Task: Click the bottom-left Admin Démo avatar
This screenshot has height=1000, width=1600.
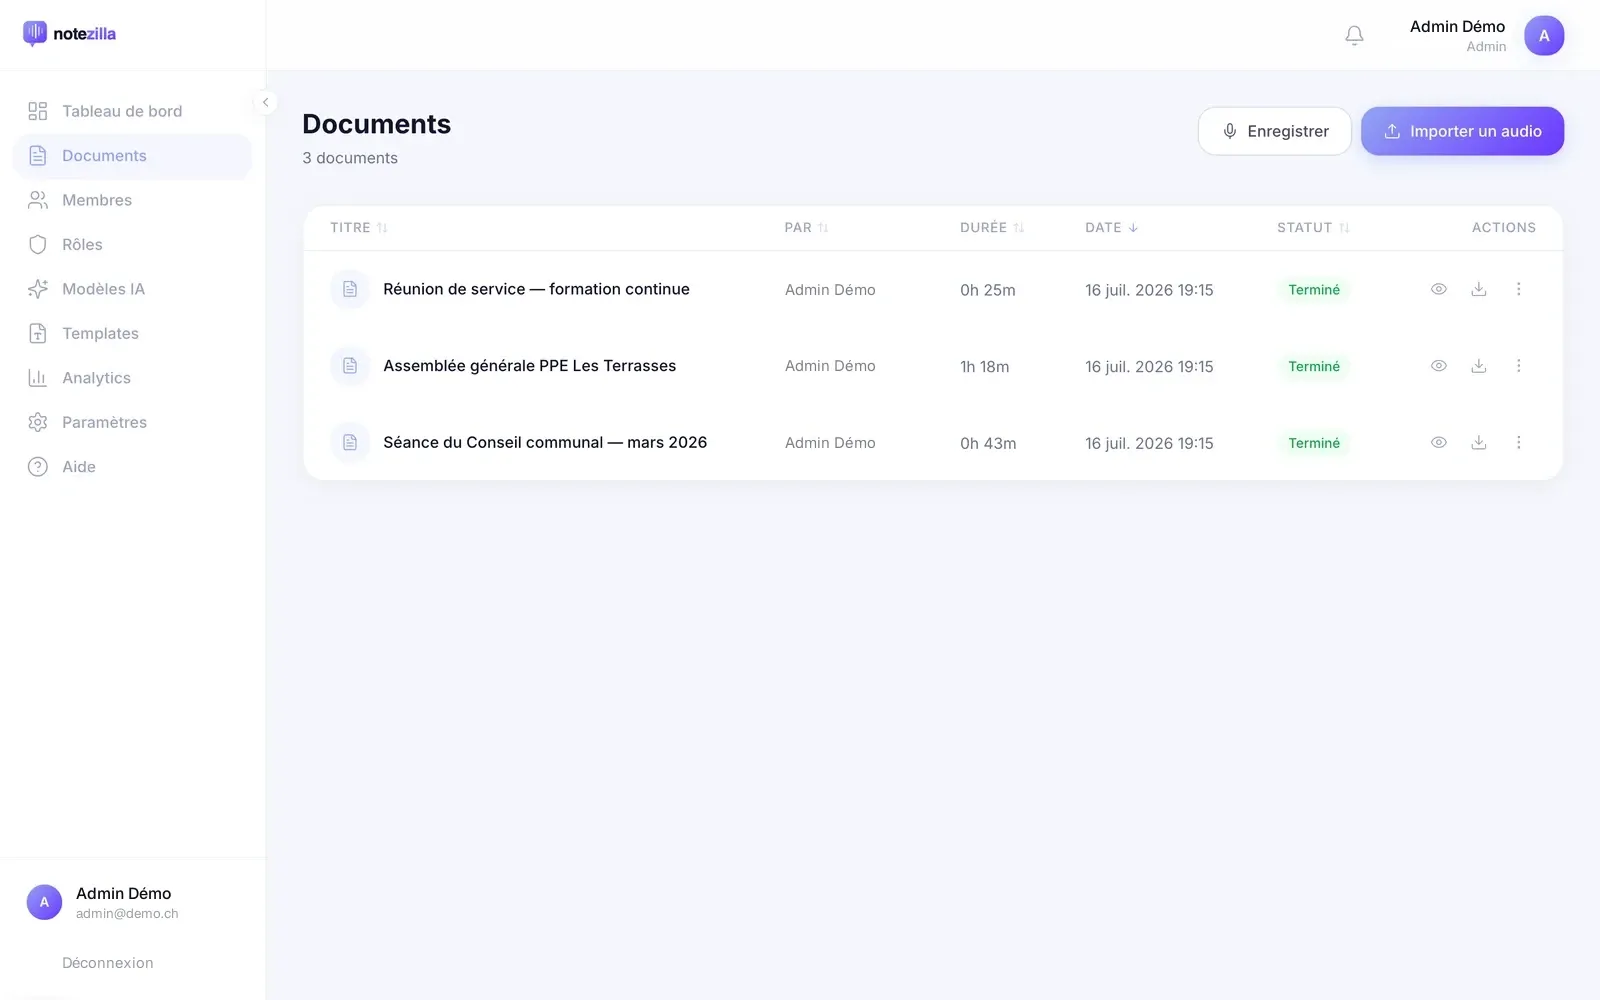Action: [x=44, y=902]
